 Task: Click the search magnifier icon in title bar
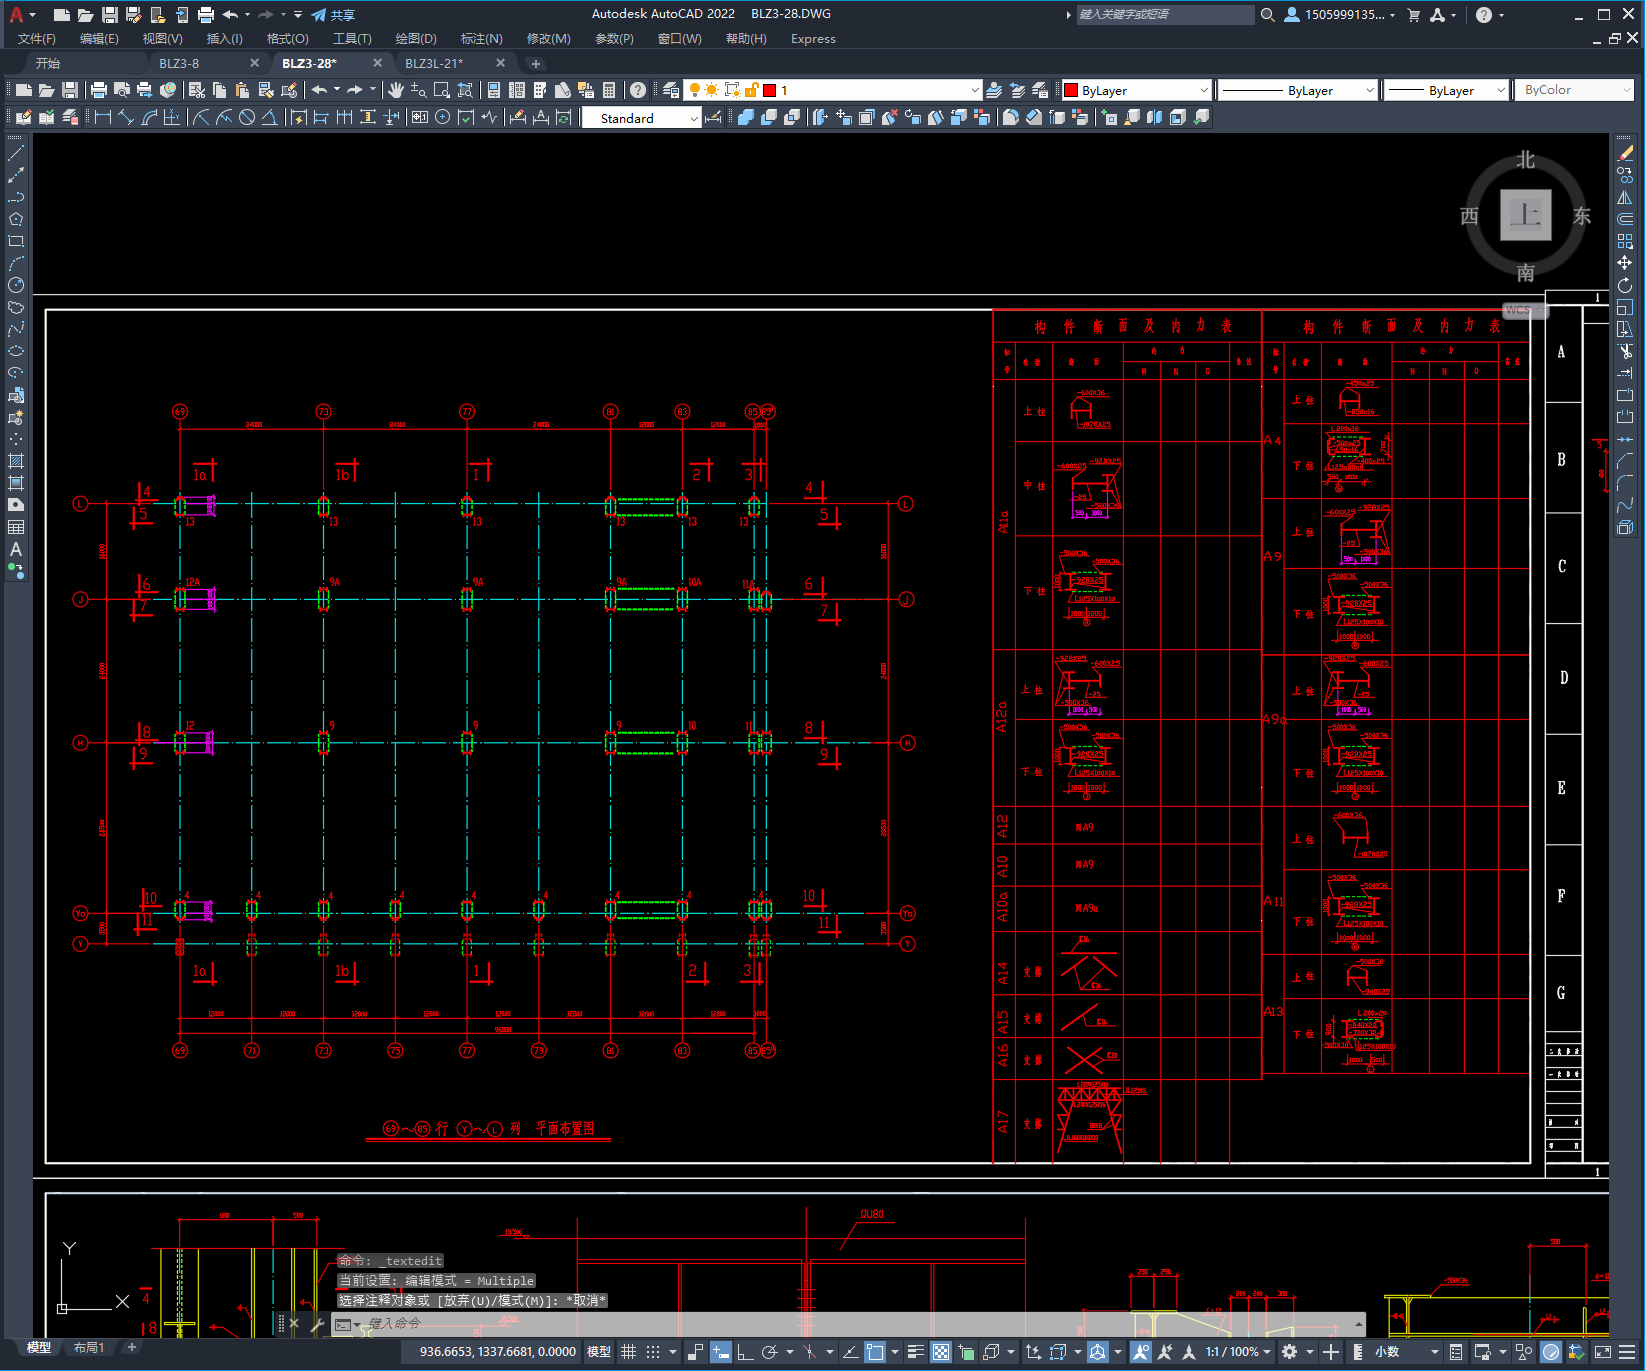1267,15
